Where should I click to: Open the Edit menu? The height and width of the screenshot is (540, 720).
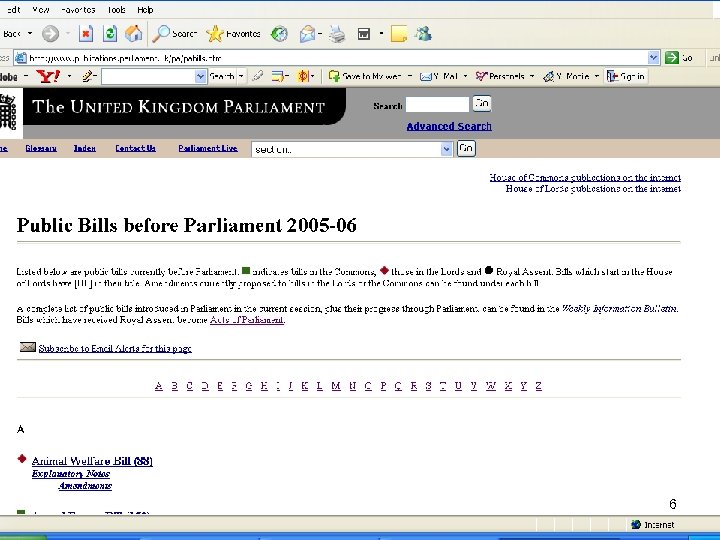pos(14,10)
